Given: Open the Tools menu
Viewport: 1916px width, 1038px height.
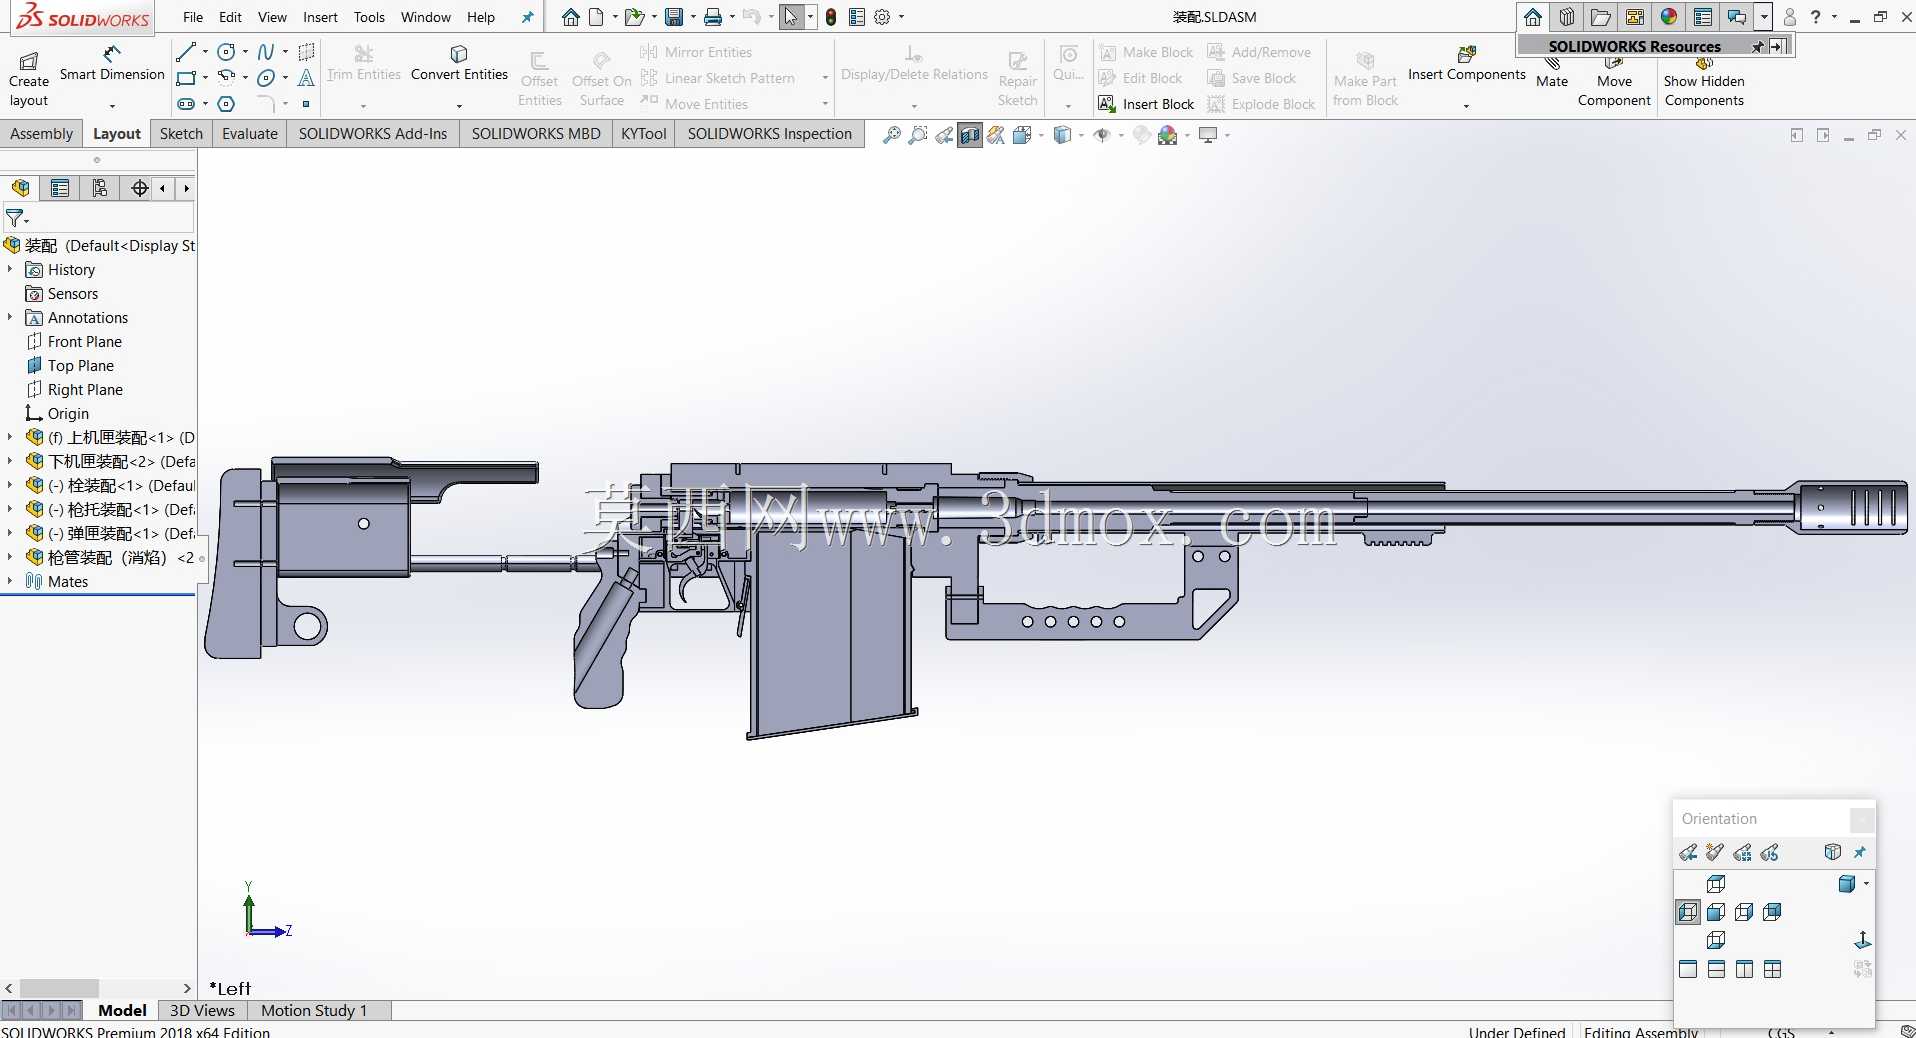Looking at the screenshot, I should [x=369, y=17].
